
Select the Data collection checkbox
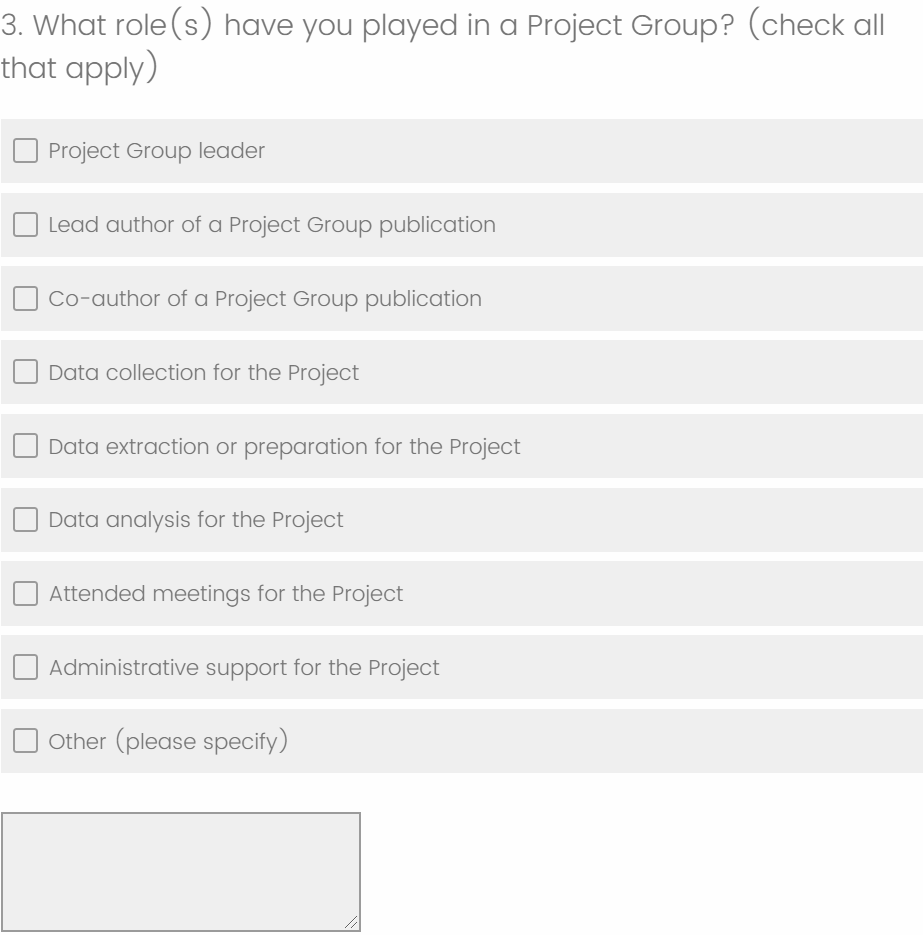[x=25, y=373]
